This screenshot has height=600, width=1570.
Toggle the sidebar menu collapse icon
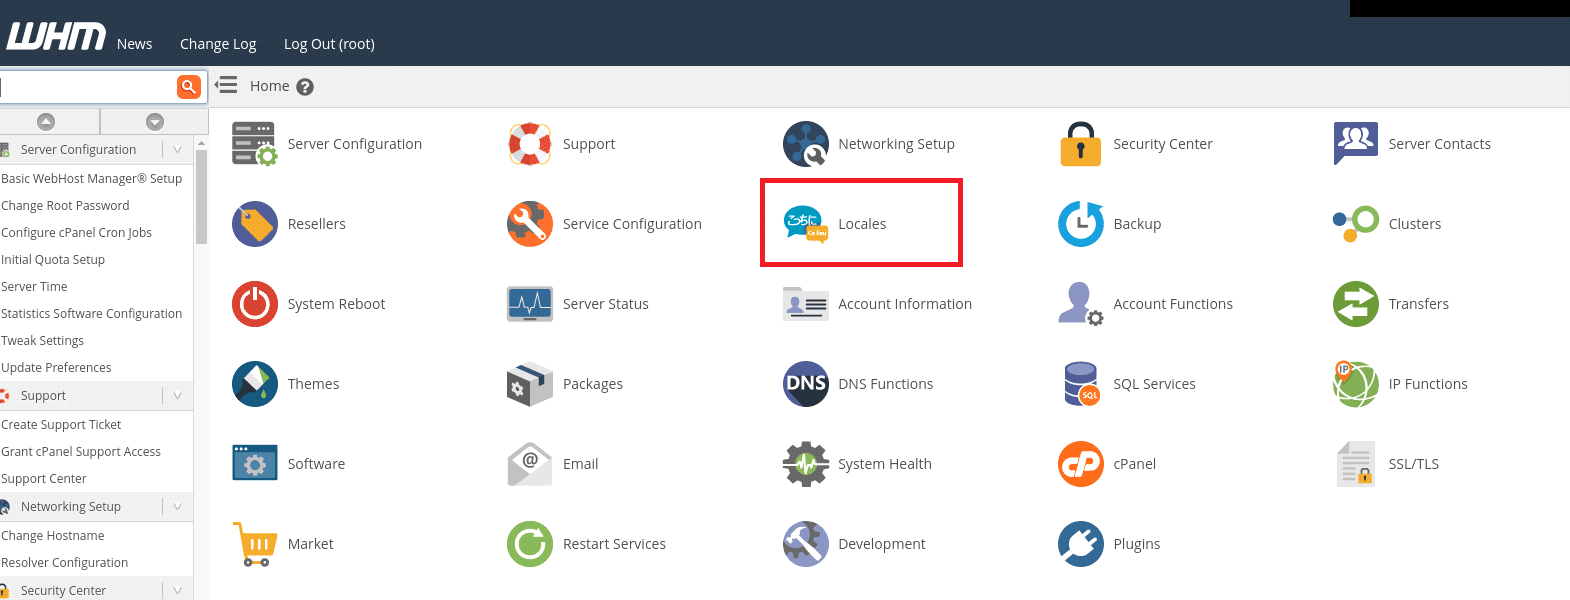[227, 86]
